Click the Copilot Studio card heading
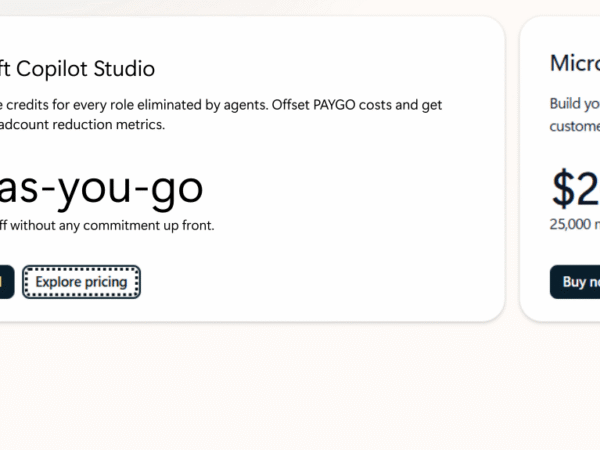The width and height of the screenshot is (600, 450). [x=78, y=69]
